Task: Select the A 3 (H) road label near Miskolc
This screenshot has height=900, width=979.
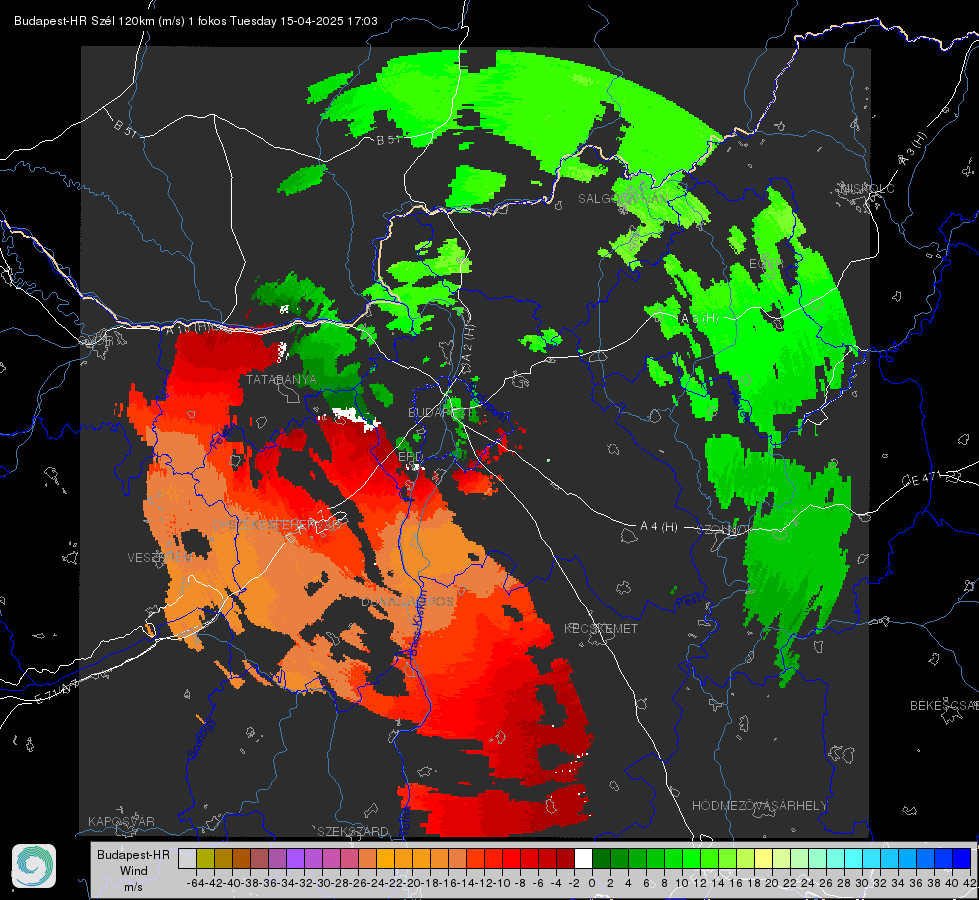Action: pyautogui.click(x=913, y=149)
